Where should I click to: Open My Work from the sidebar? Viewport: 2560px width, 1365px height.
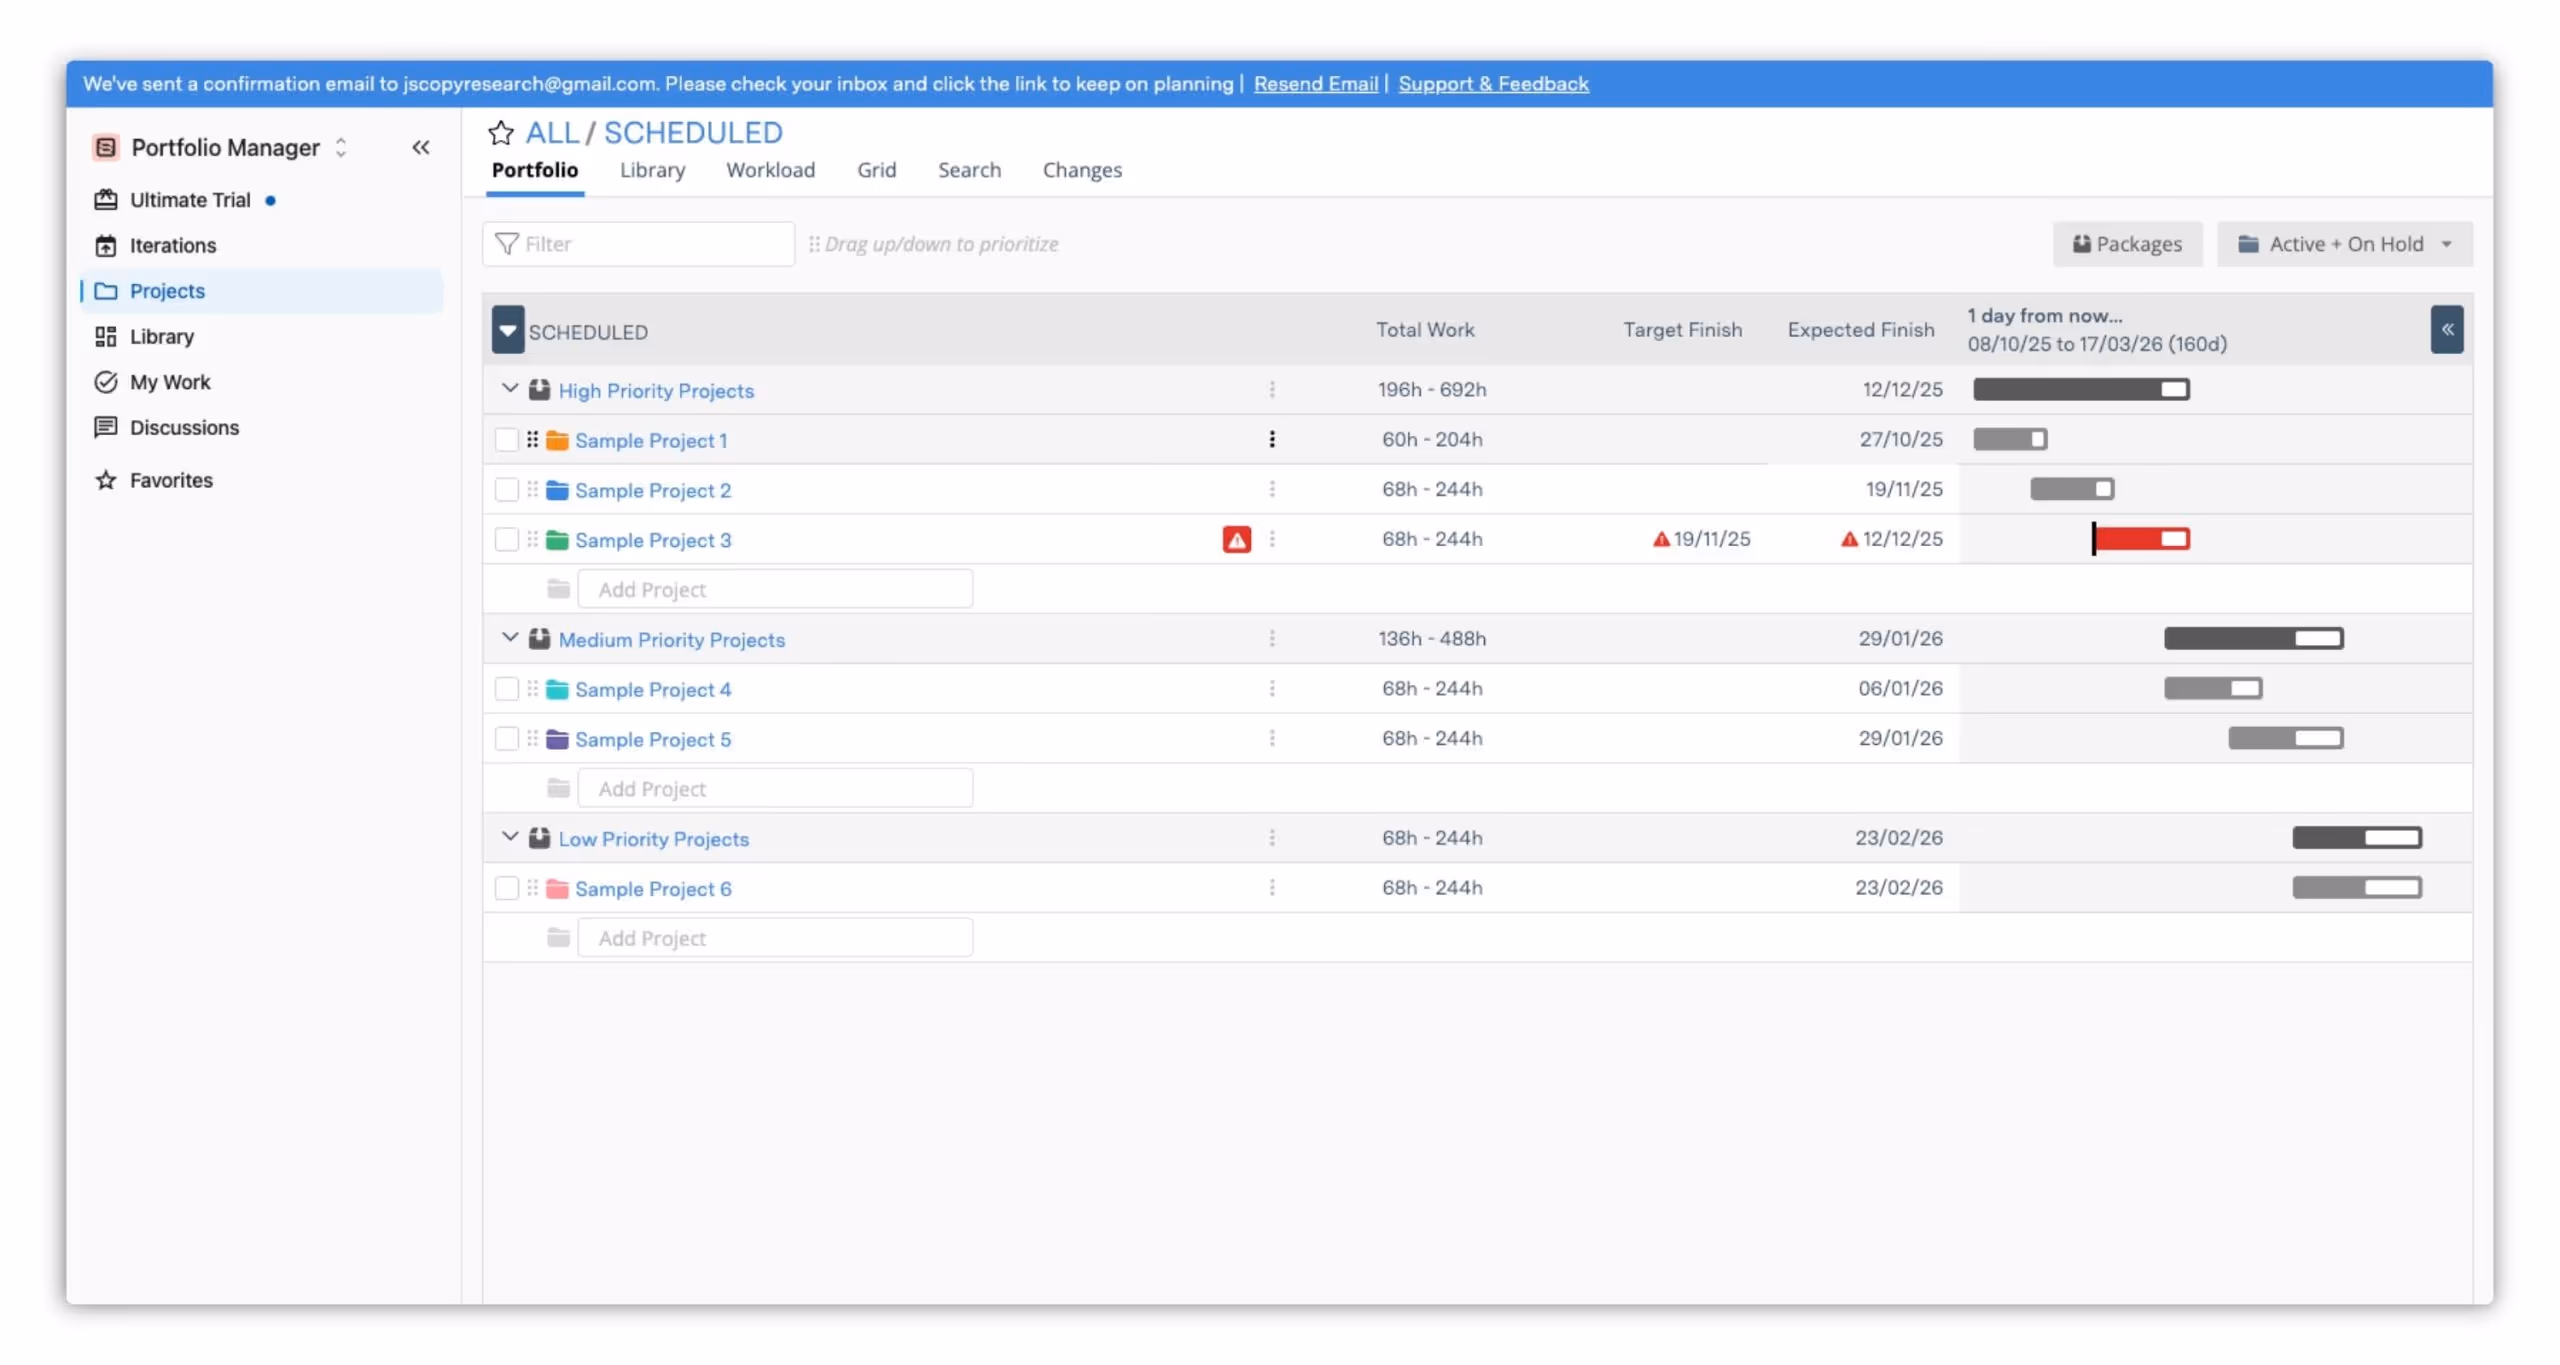(169, 382)
